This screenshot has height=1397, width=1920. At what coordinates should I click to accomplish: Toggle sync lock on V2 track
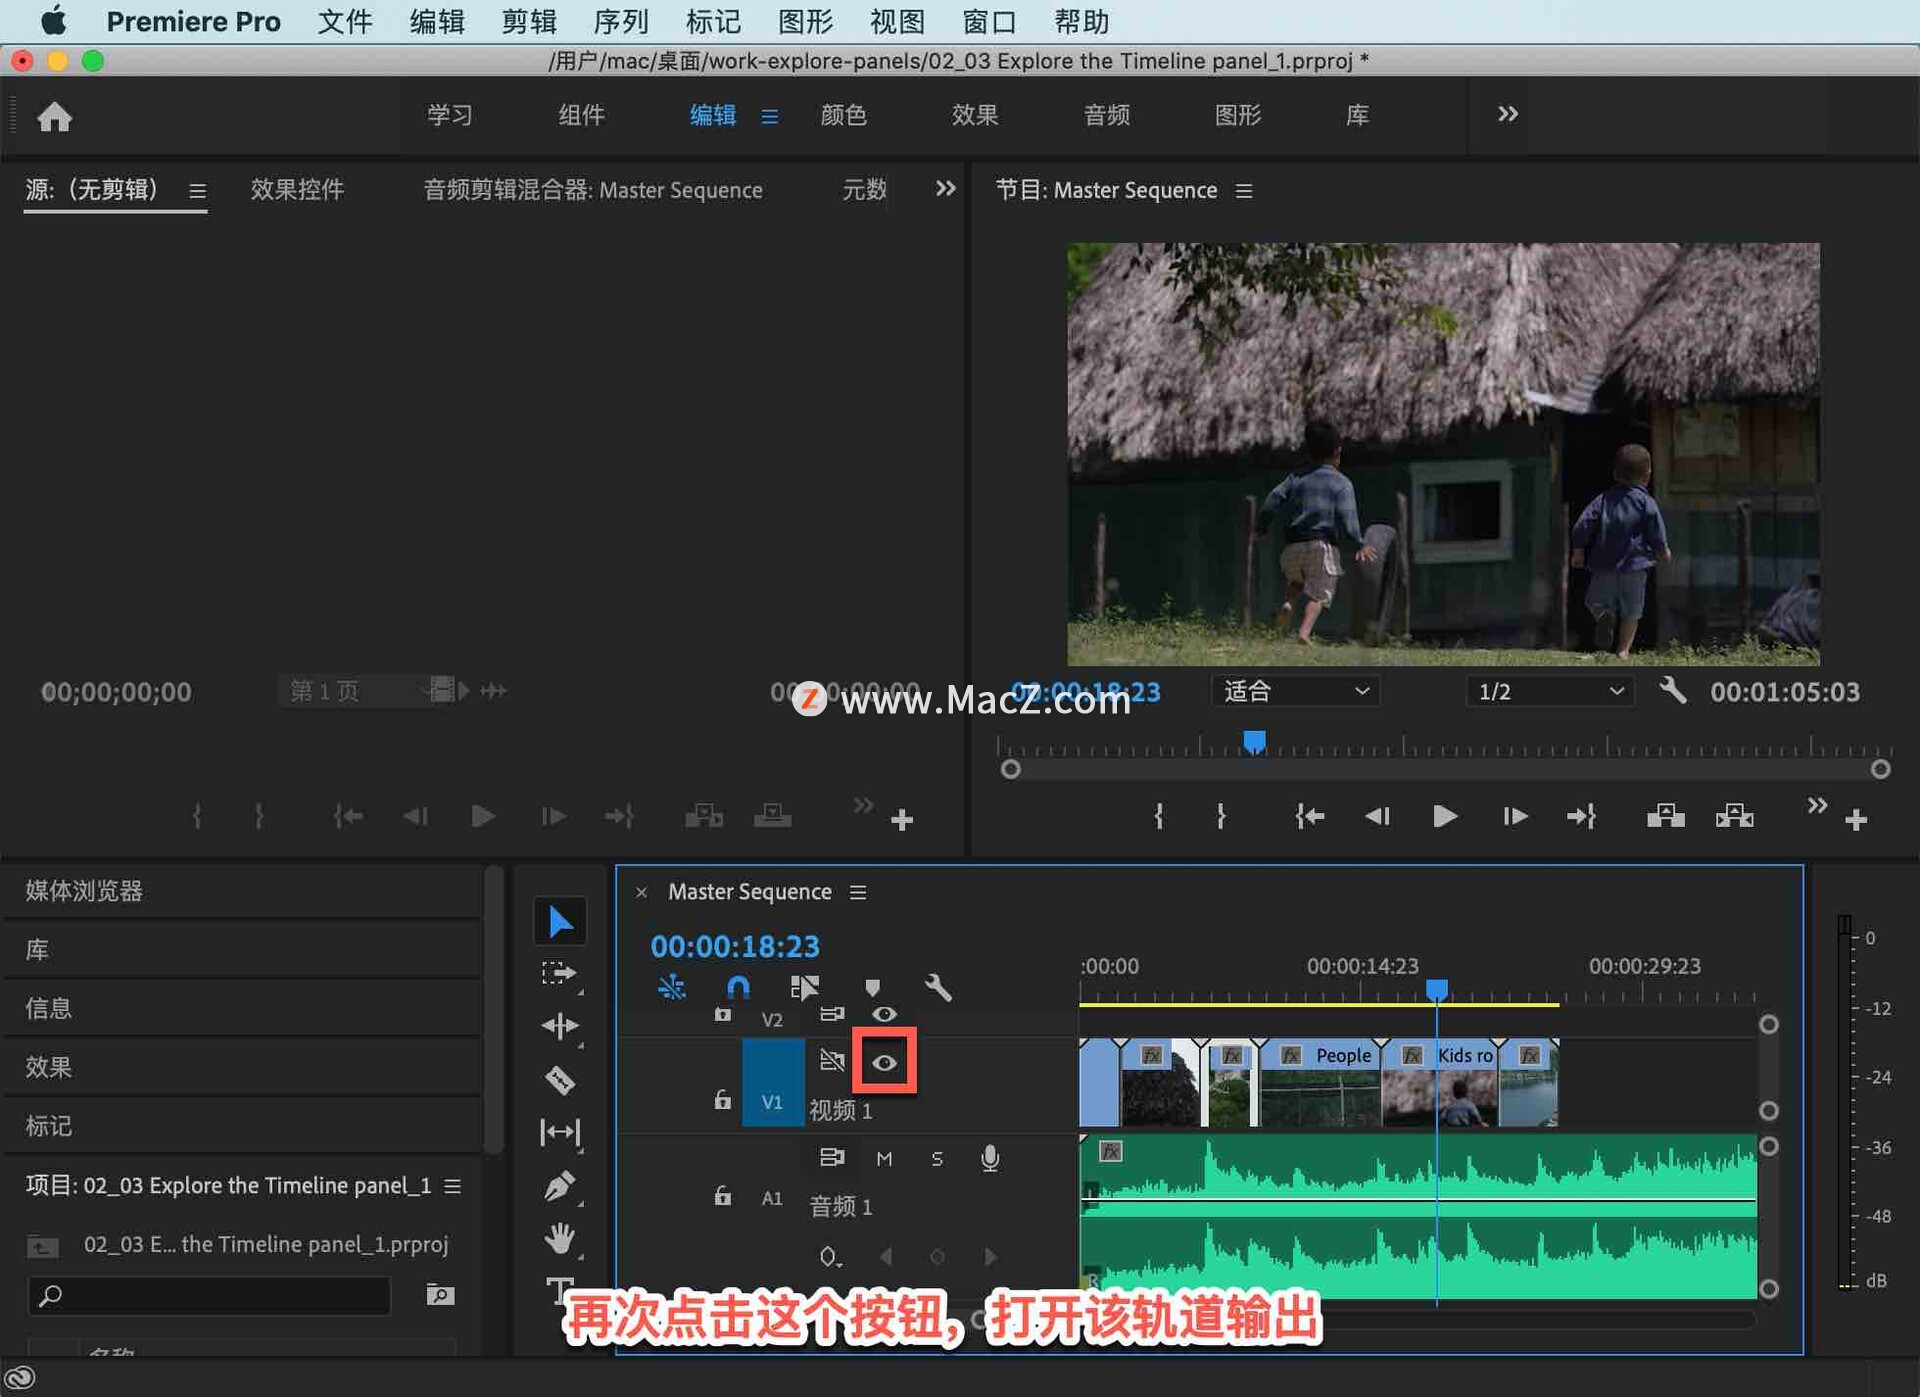[832, 1014]
